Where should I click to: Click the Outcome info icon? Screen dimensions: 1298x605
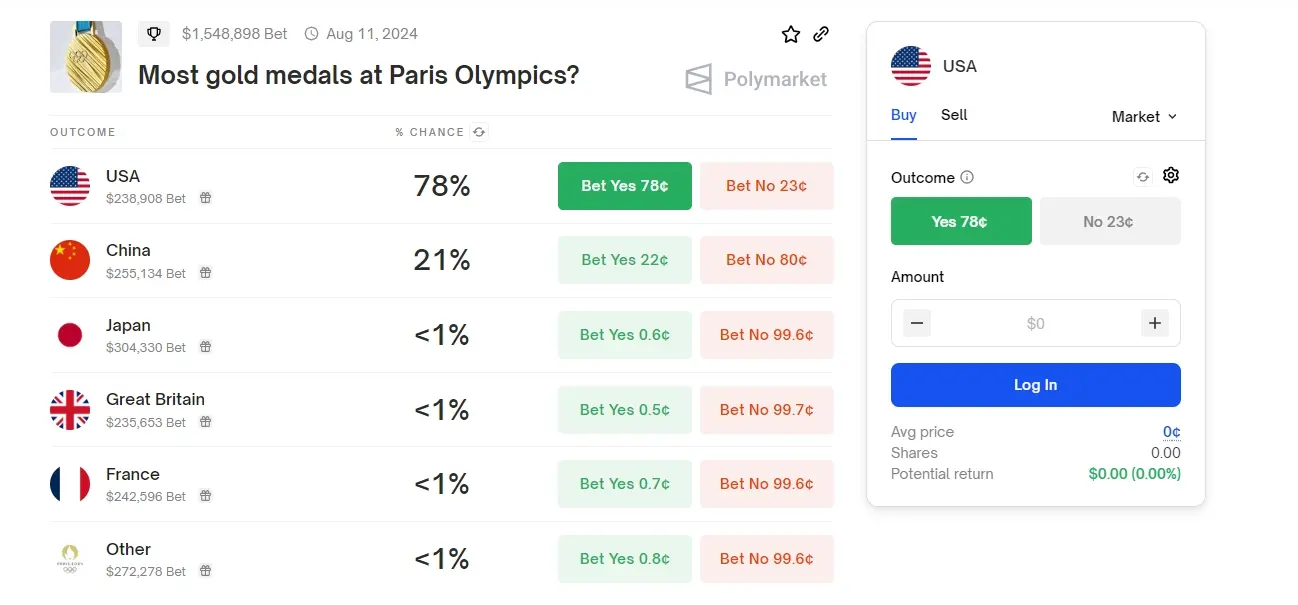[967, 178]
